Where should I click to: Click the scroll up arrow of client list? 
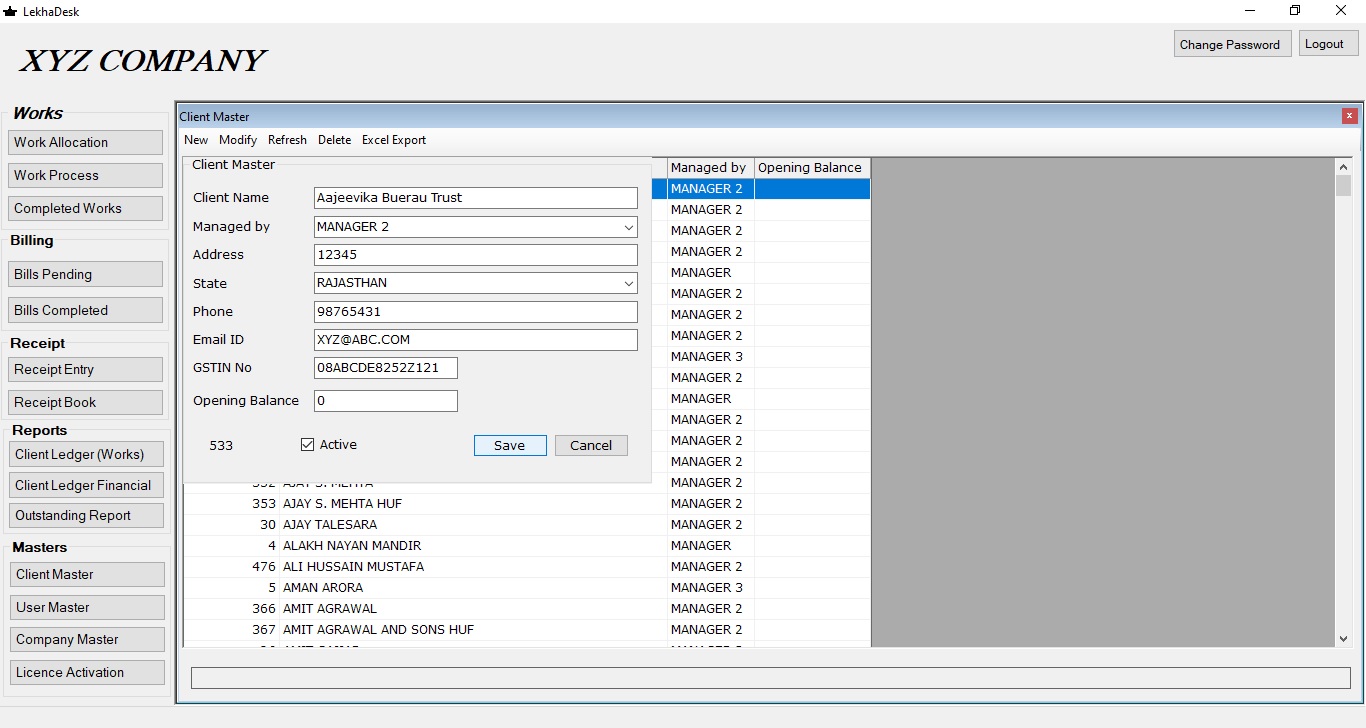pos(1343,167)
